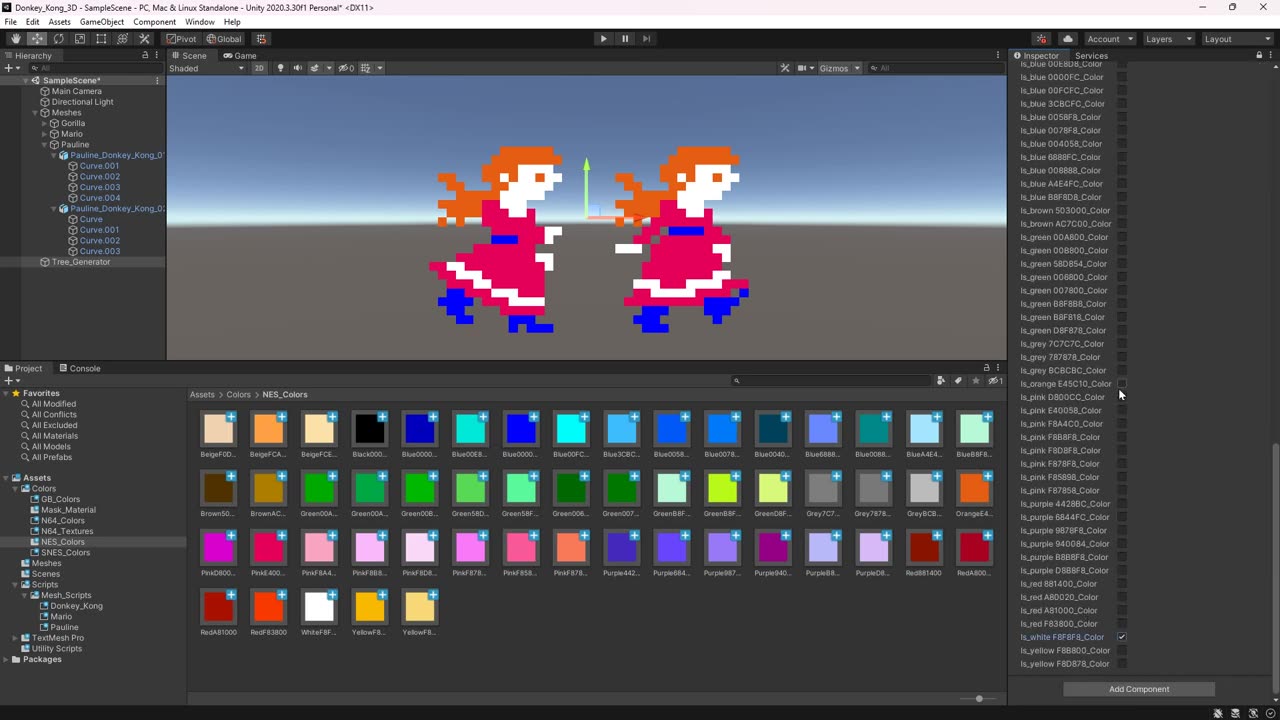
Task: Select the Move tool in toolbar
Action: click(37, 39)
